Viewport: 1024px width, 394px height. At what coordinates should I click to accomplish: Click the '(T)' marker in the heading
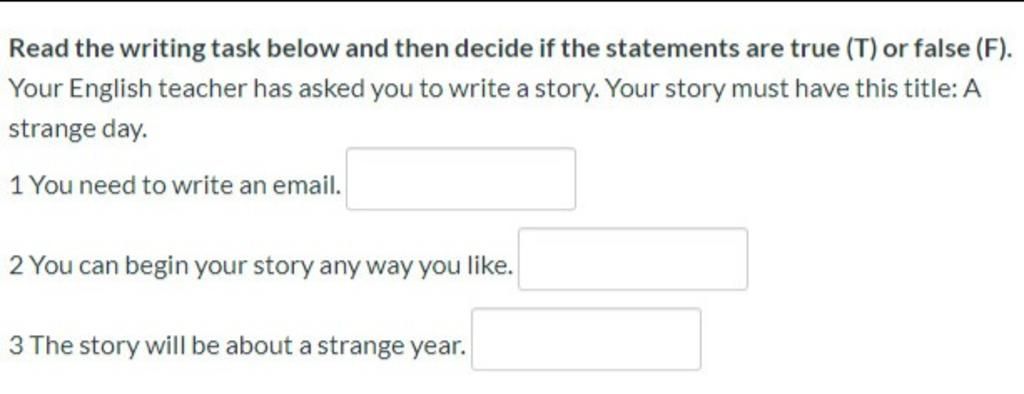pyautogui.click(x=862, y=49)
